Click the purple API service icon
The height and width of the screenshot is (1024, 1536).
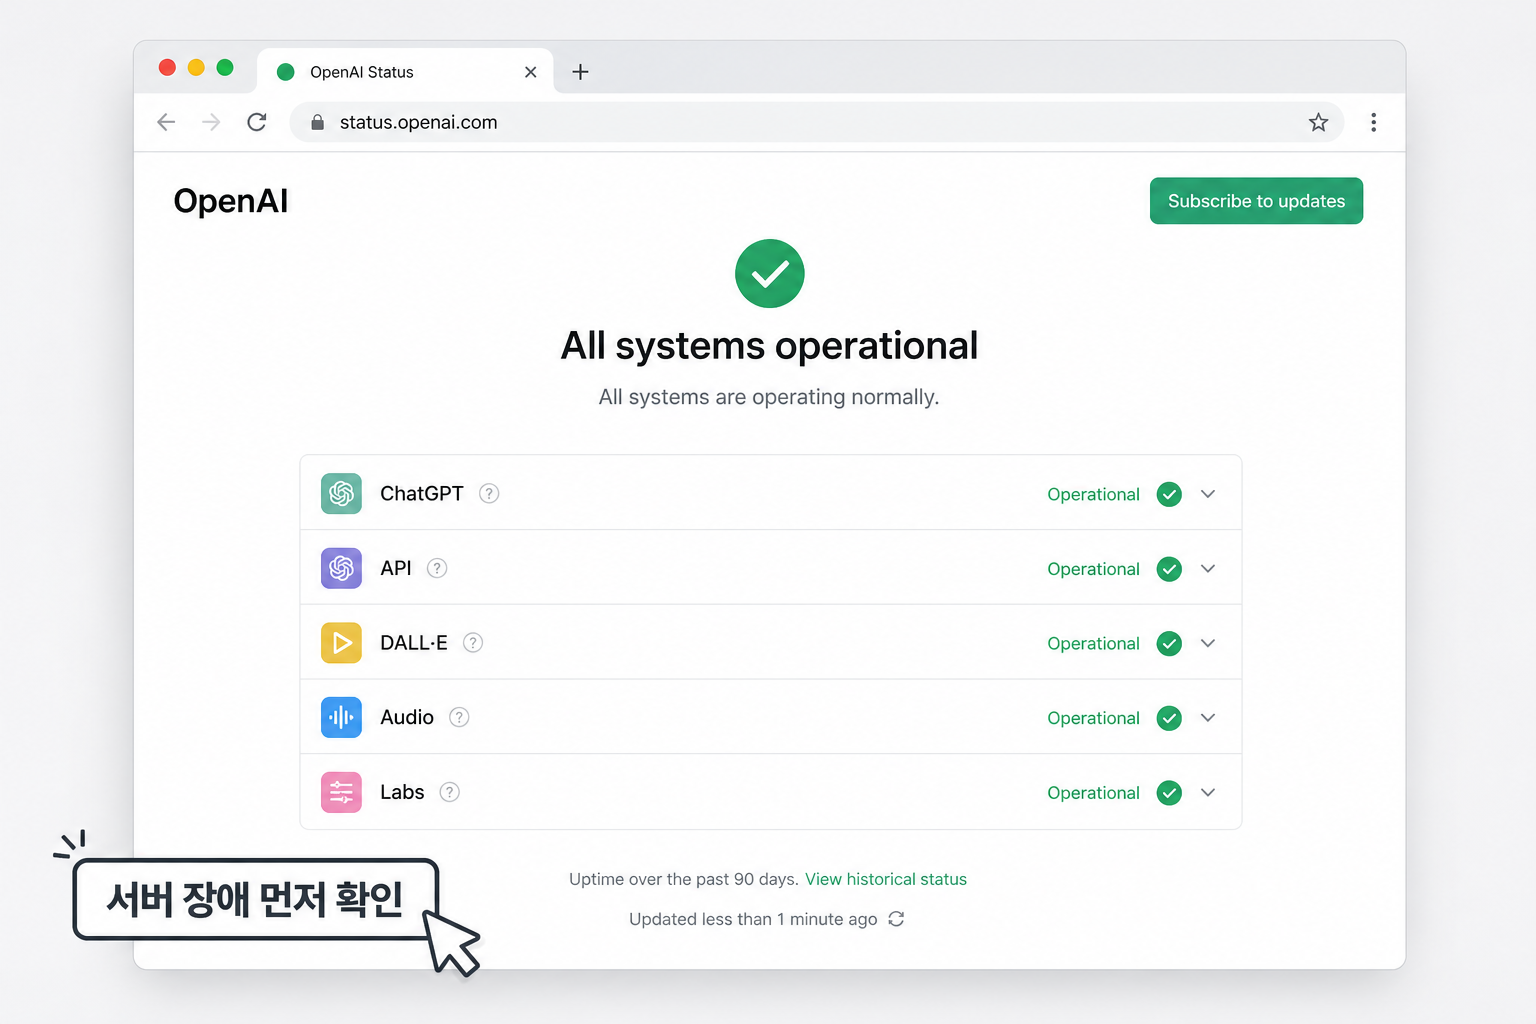point(341,568)
